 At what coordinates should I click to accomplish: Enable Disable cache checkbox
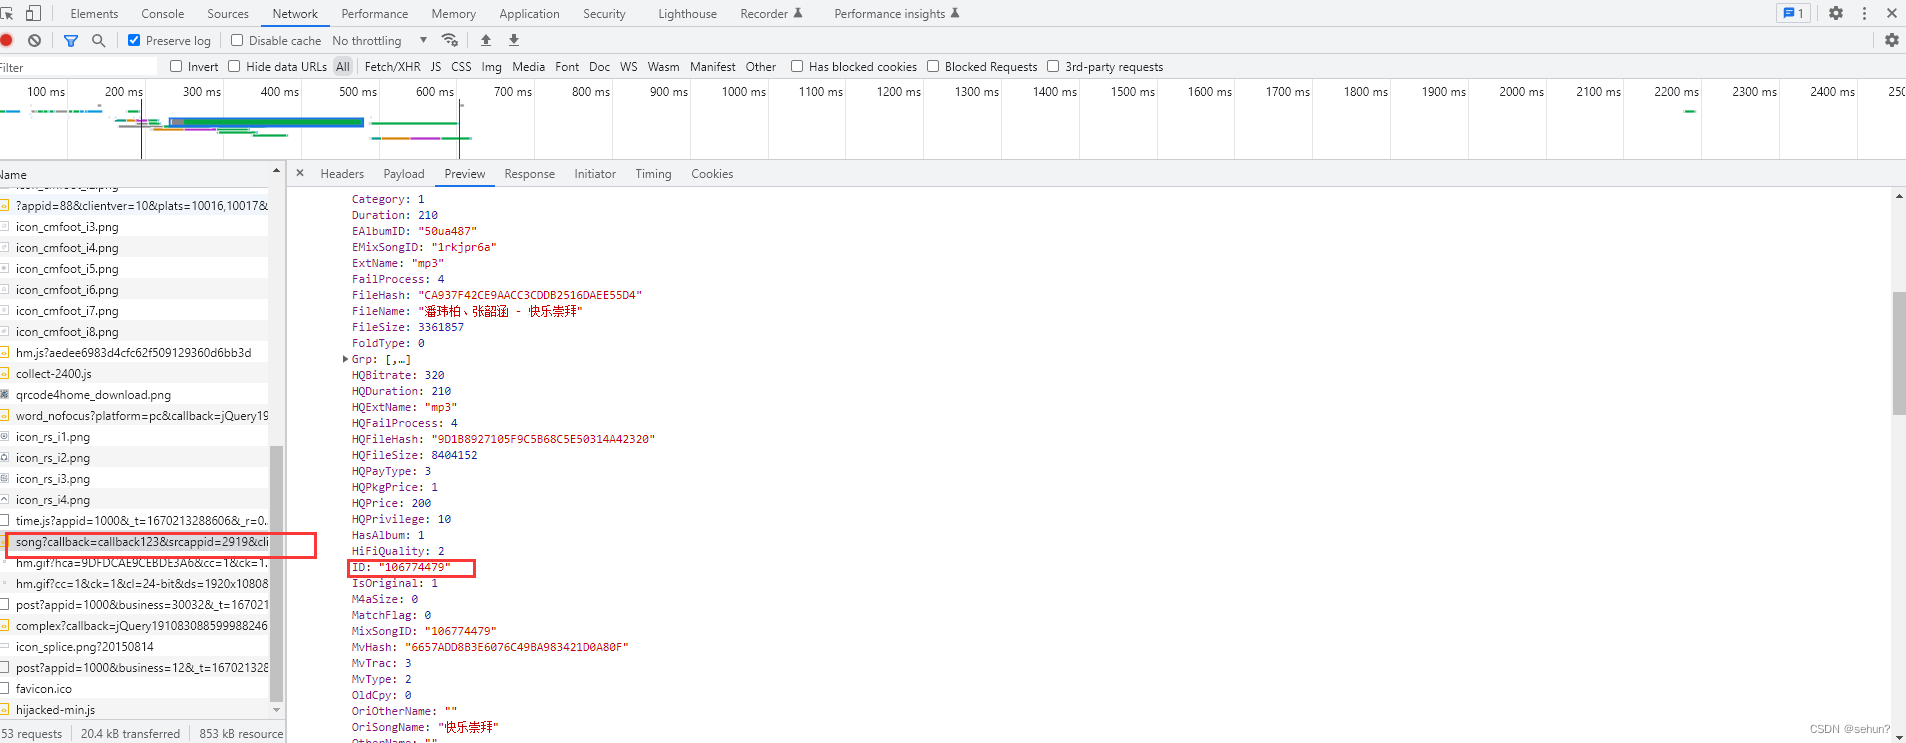[237, 40]
